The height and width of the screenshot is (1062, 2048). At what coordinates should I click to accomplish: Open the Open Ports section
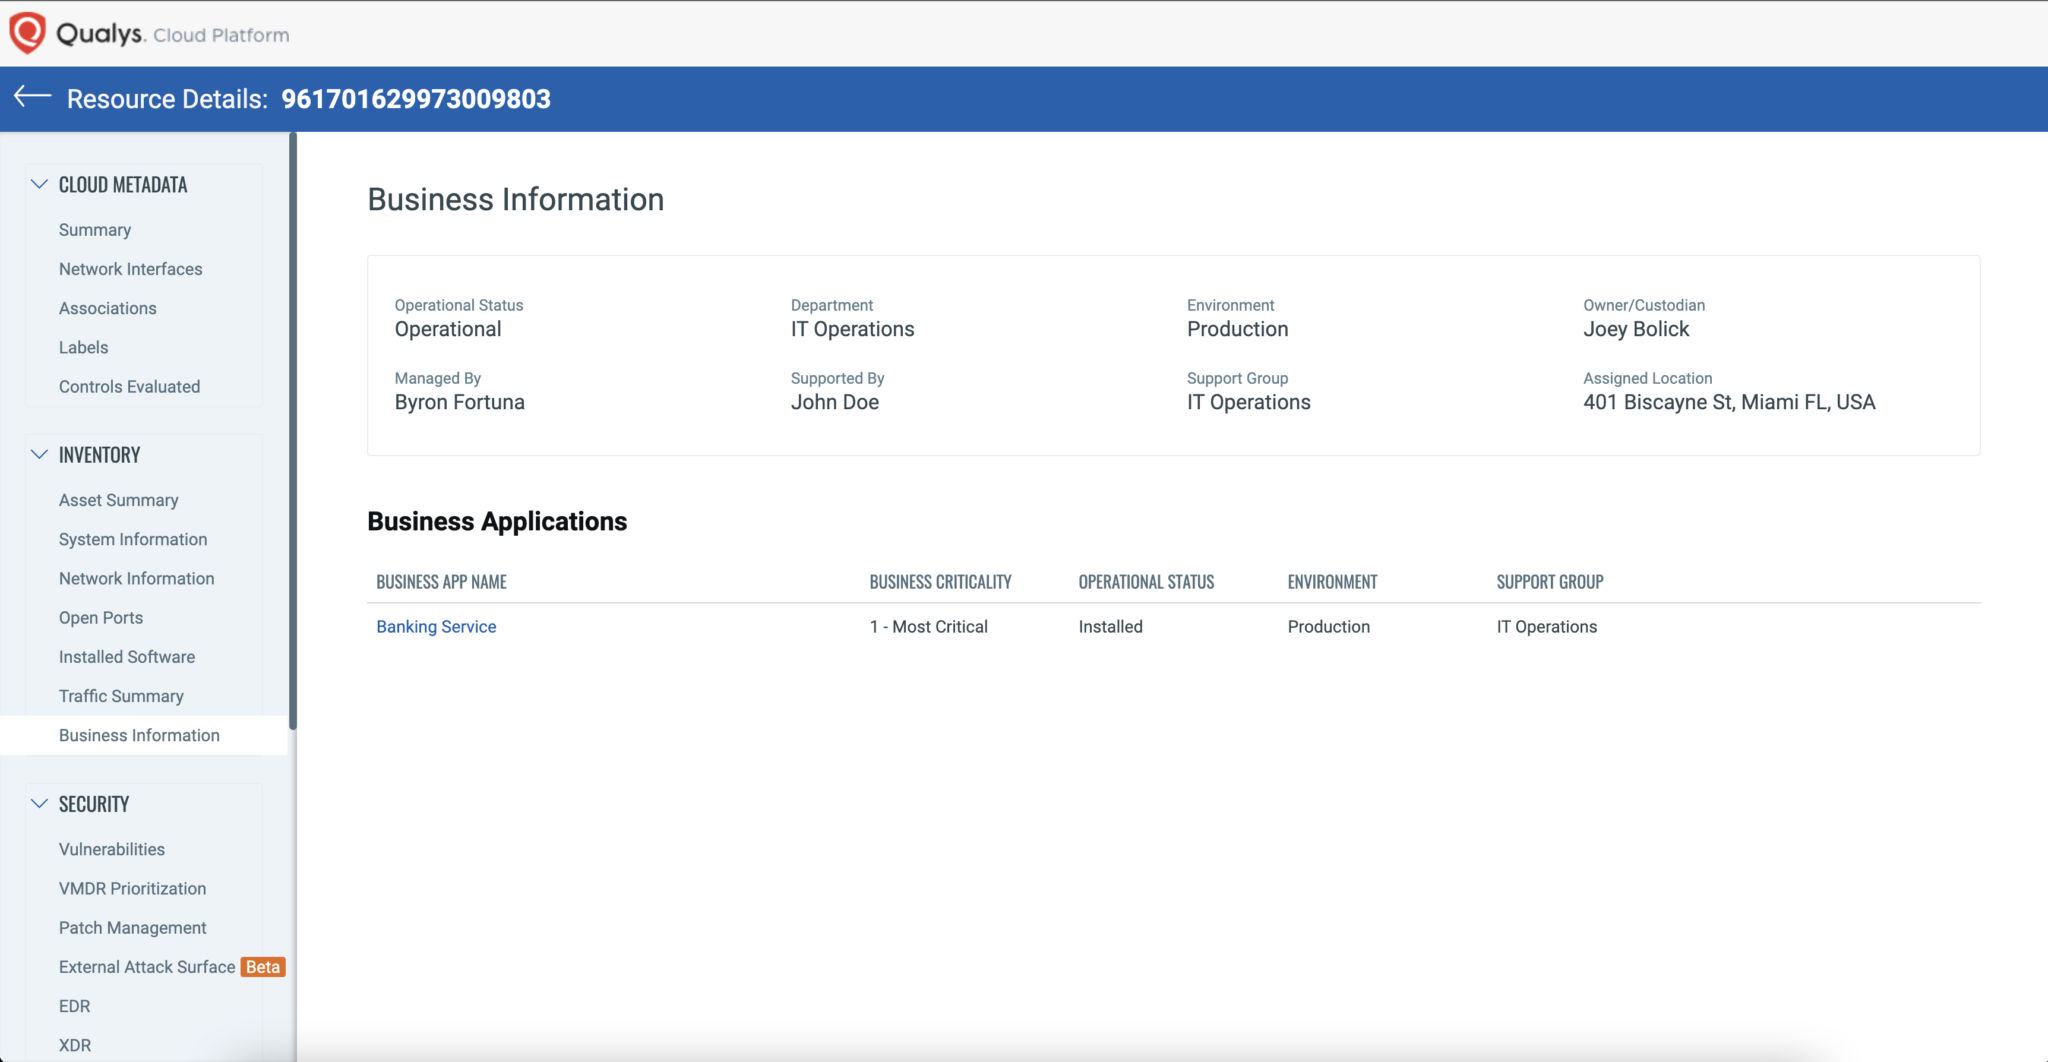tap(100, 617)
